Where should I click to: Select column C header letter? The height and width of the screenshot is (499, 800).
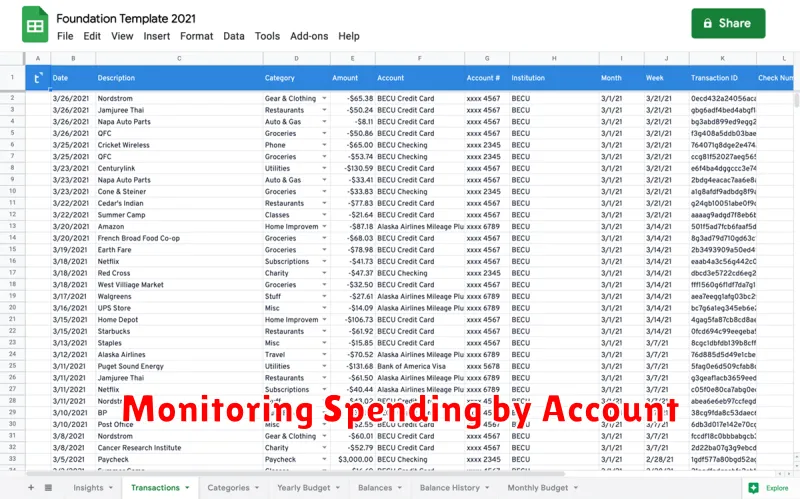[179, 58]
